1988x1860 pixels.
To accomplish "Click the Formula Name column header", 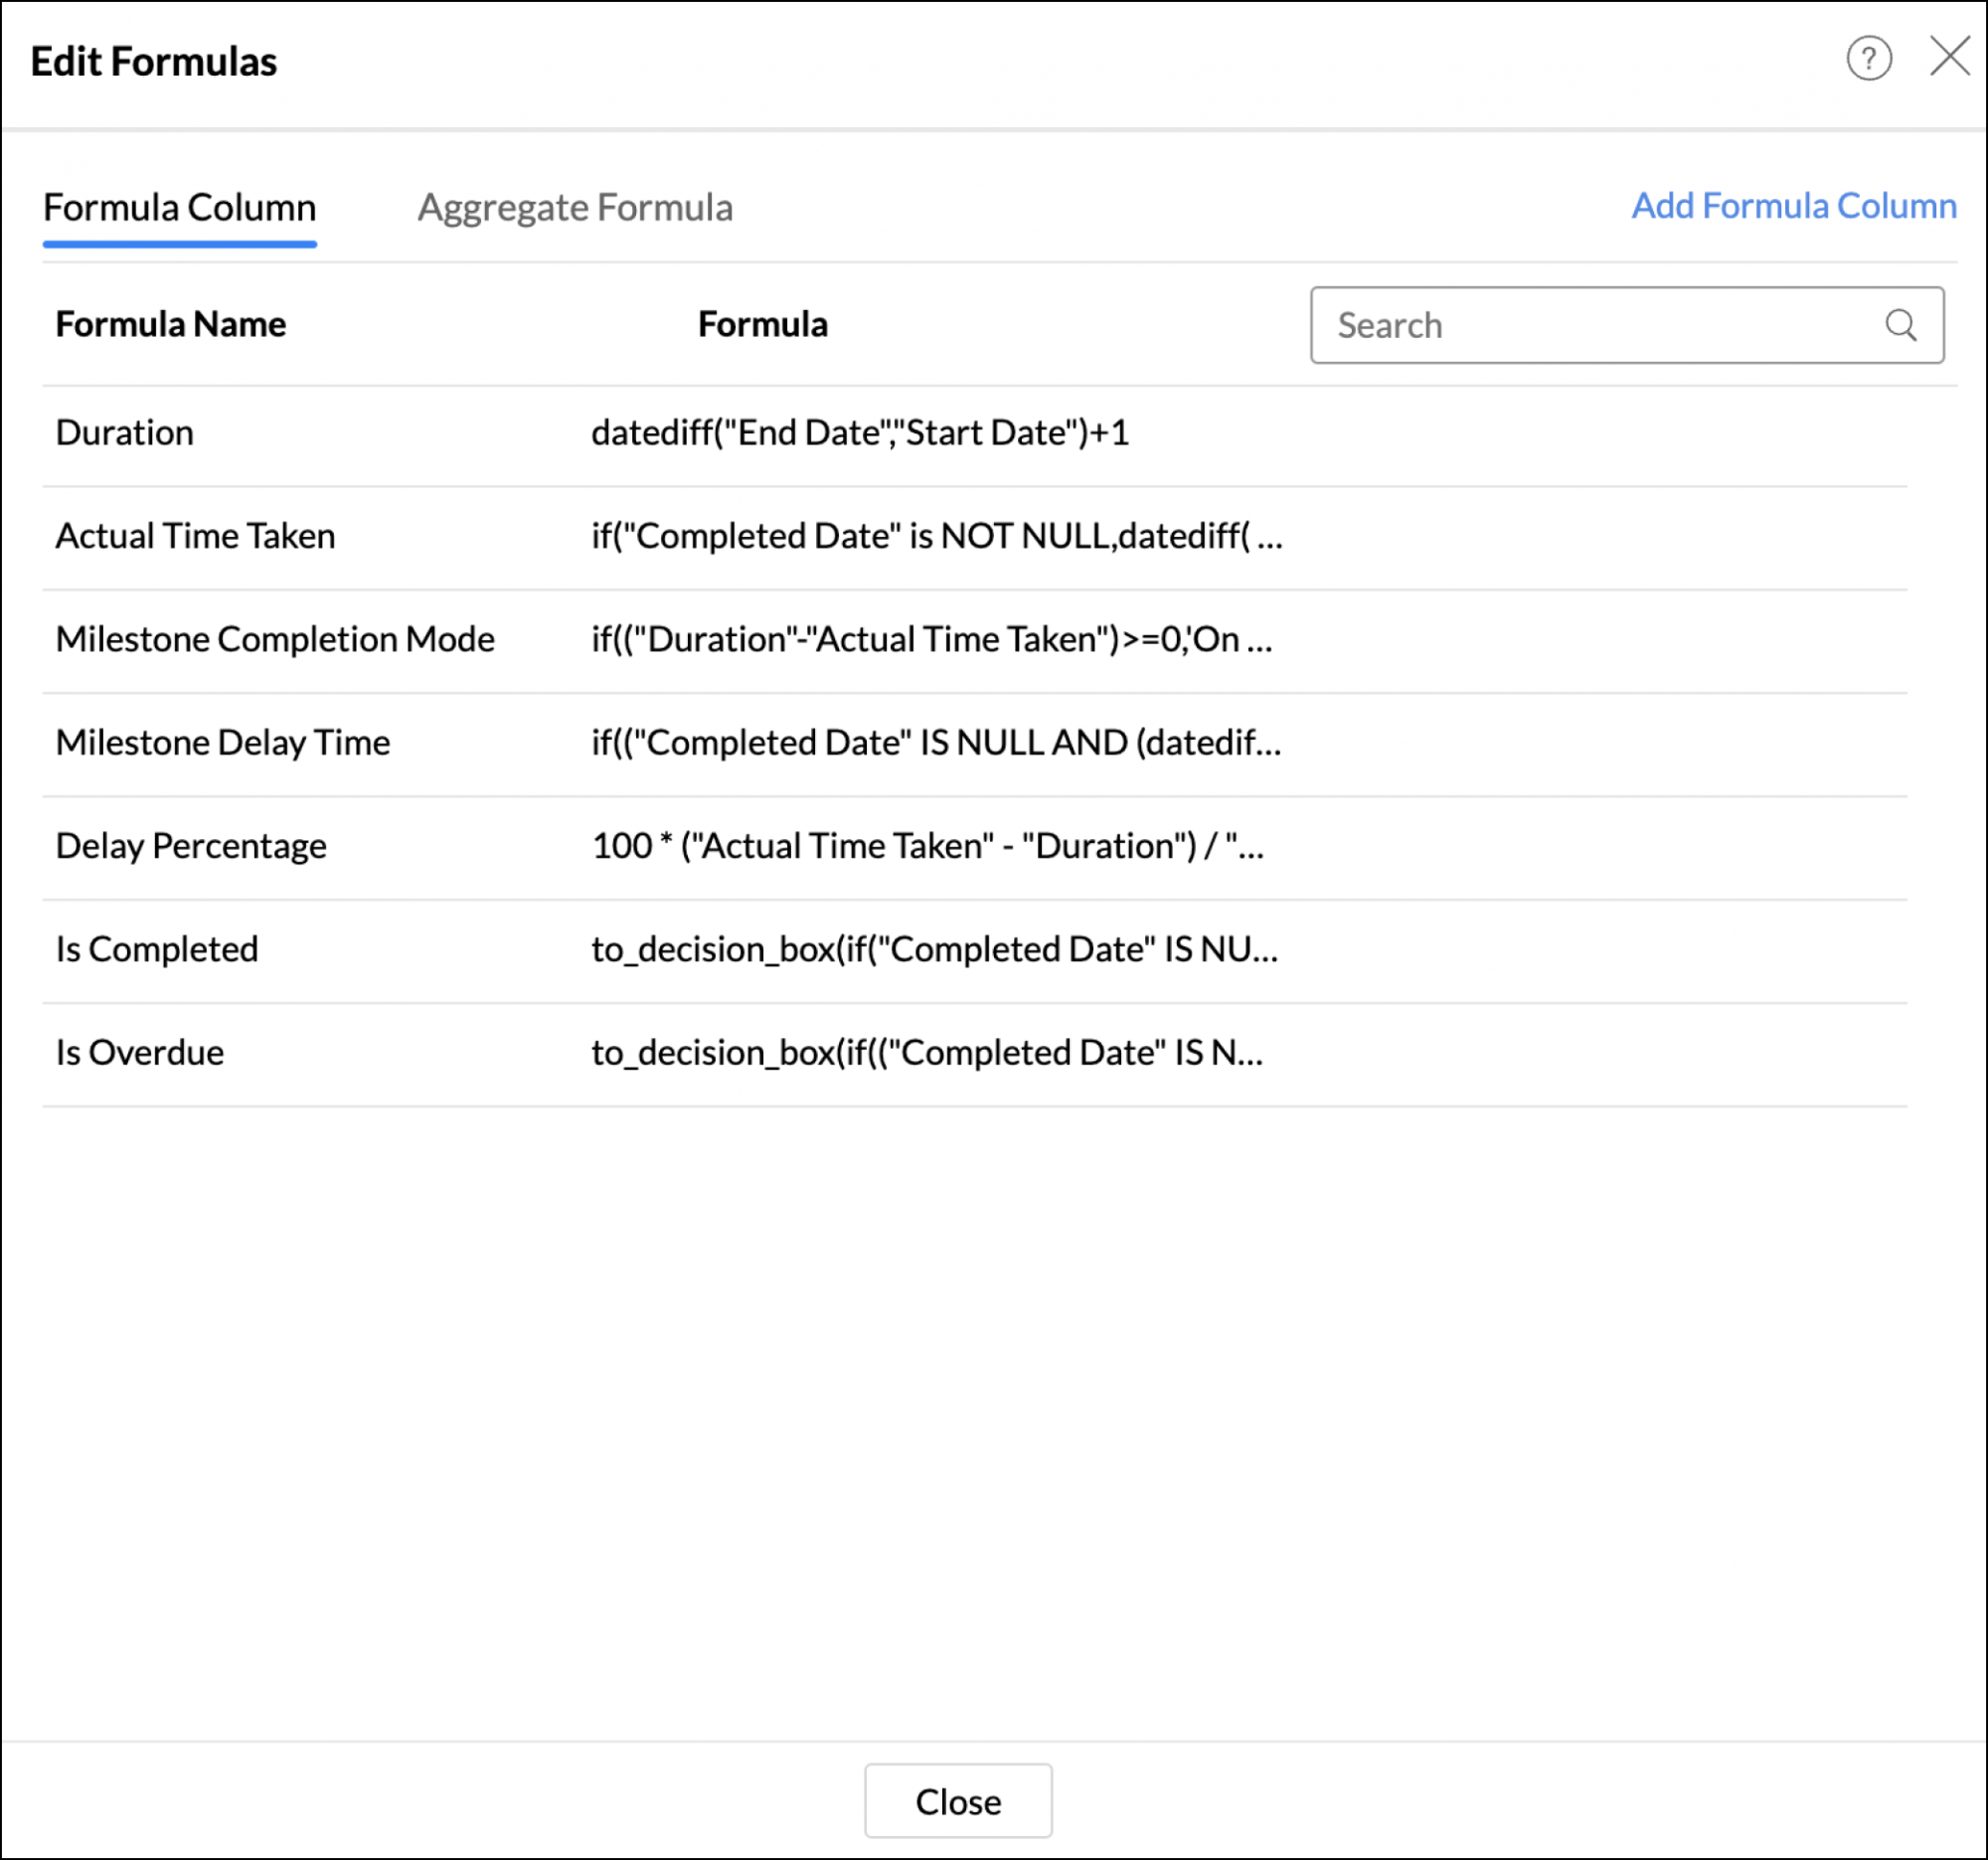I will [171, 325].
